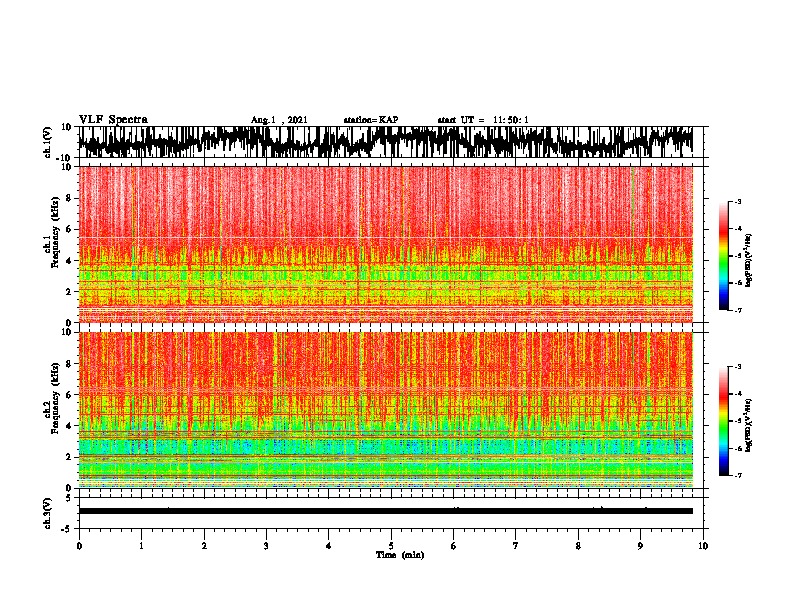Viewport: 792px width, 612px height.
Task: Click the "ch.3(V)" axis label
Action: [48, 513]
